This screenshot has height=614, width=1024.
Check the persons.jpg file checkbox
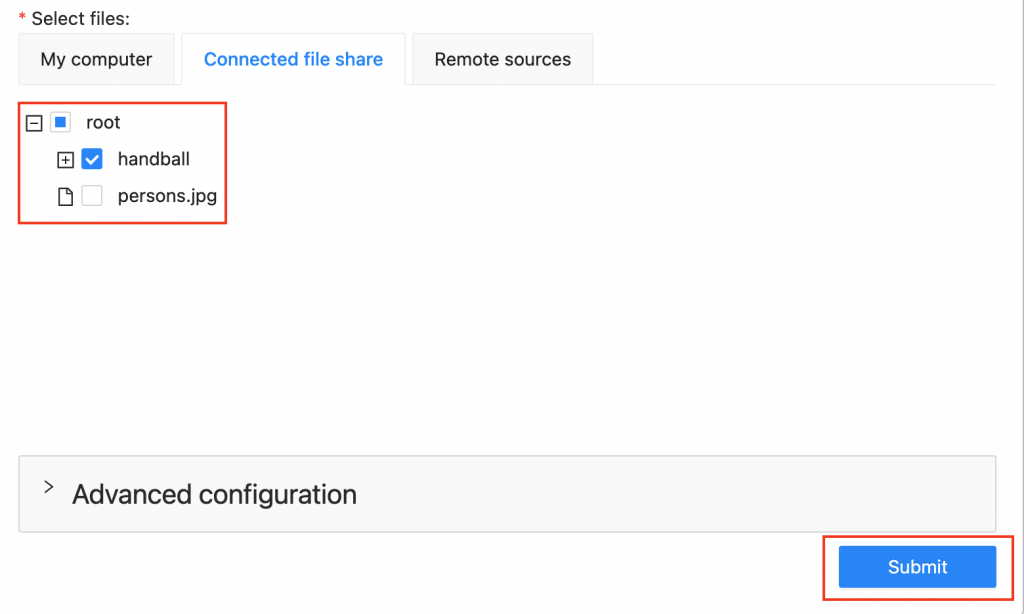[92, 195]
